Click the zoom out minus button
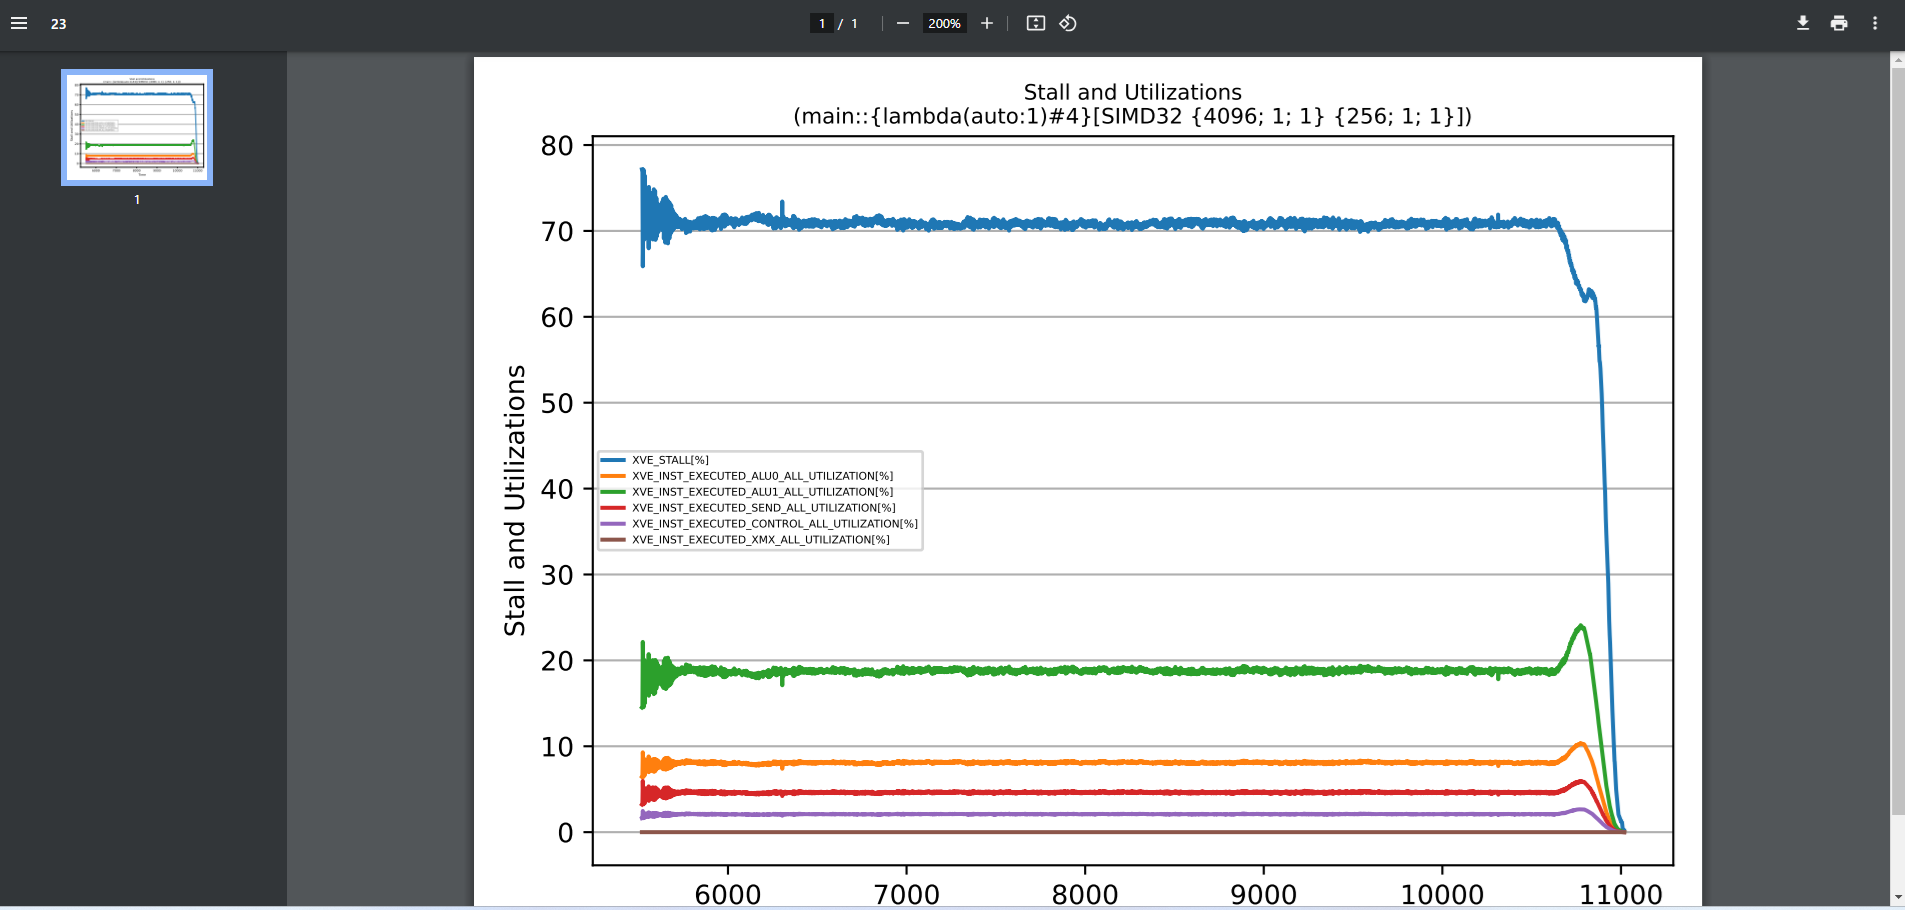 [x=903, y=23]
